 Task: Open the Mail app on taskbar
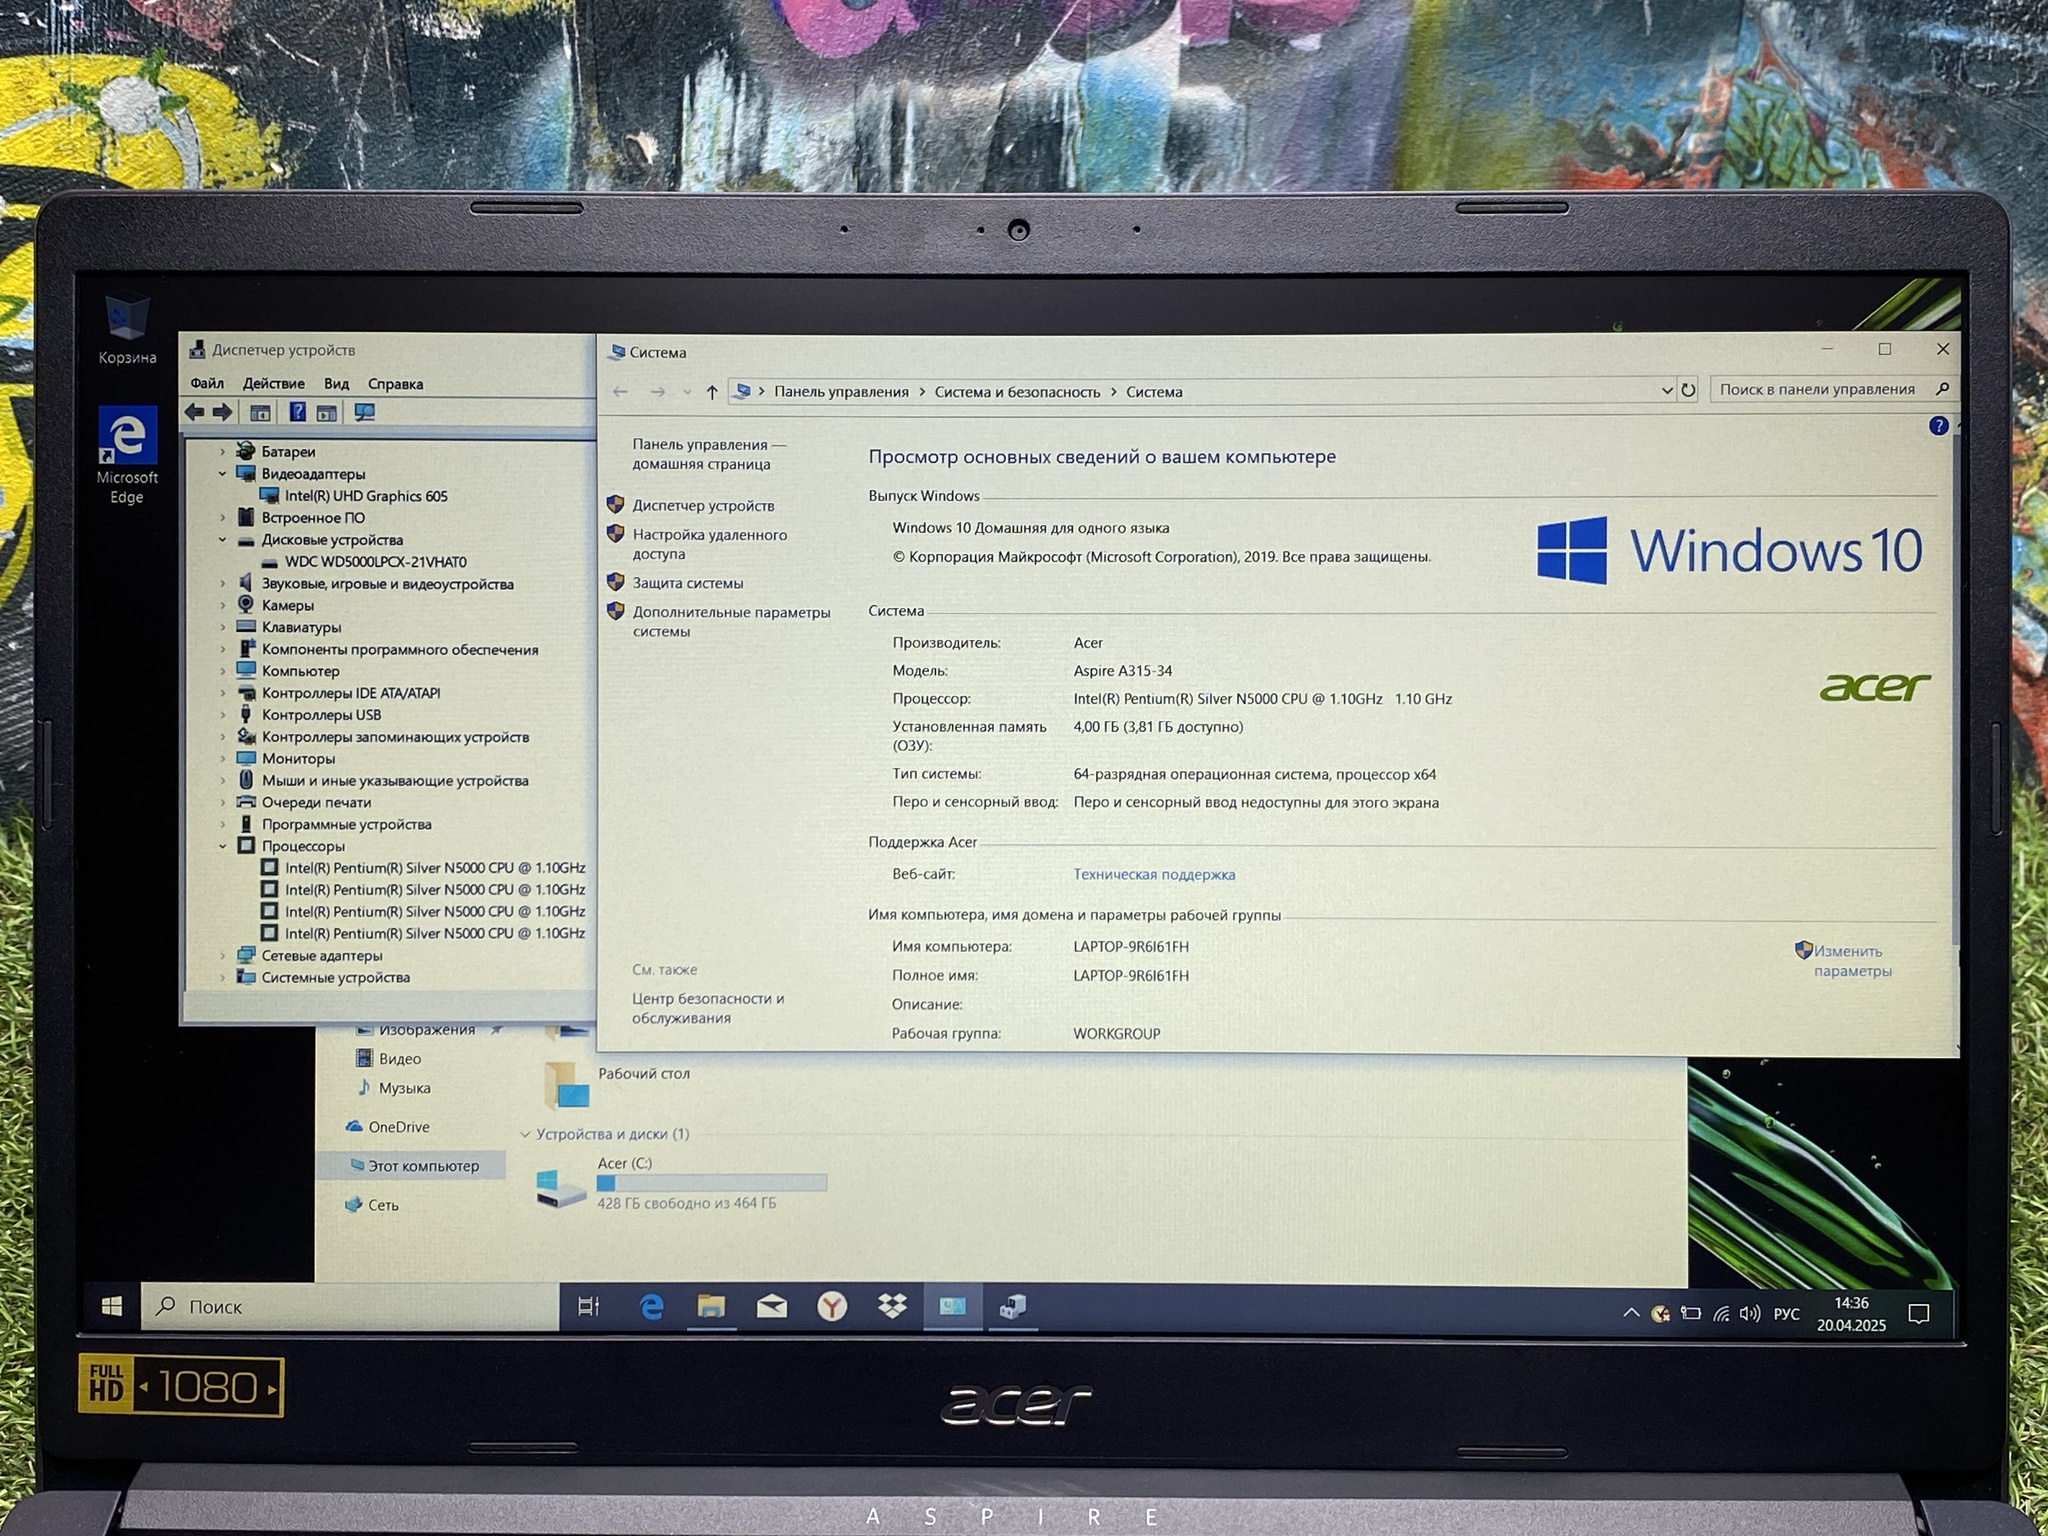(x=771, y=1306)
